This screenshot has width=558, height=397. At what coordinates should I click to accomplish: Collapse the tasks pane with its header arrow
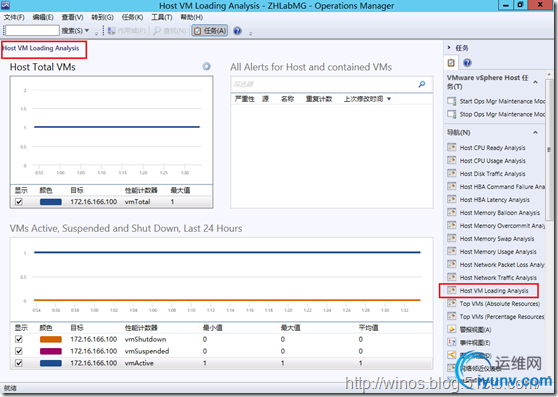449,47
